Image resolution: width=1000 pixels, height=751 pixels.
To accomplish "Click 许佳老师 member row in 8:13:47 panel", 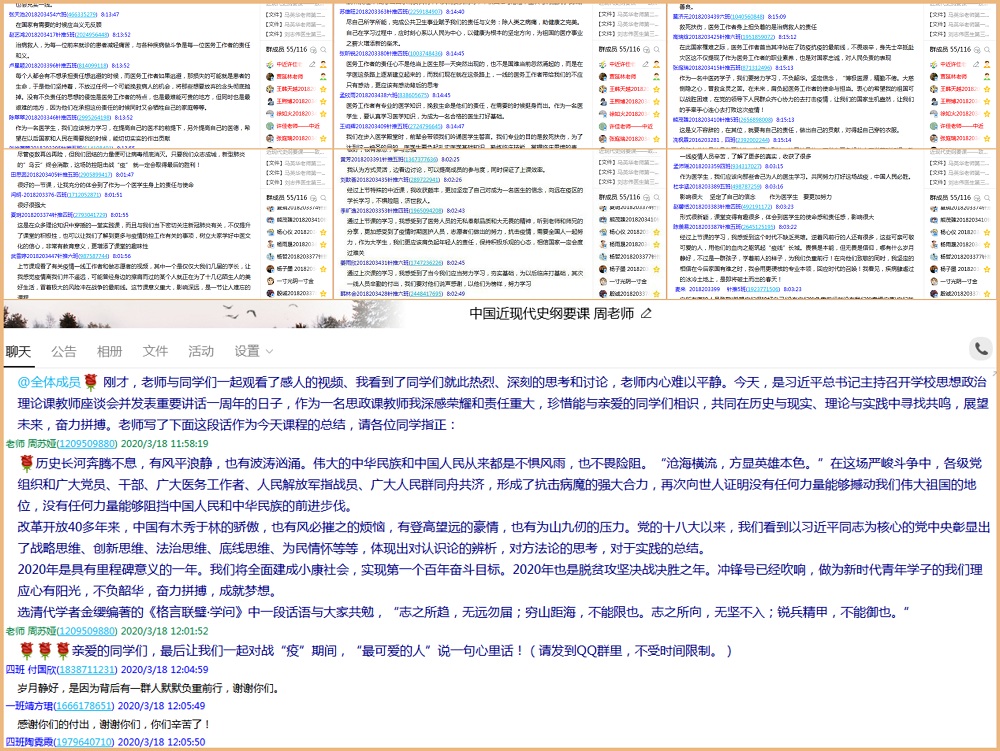I will point(297,126).
